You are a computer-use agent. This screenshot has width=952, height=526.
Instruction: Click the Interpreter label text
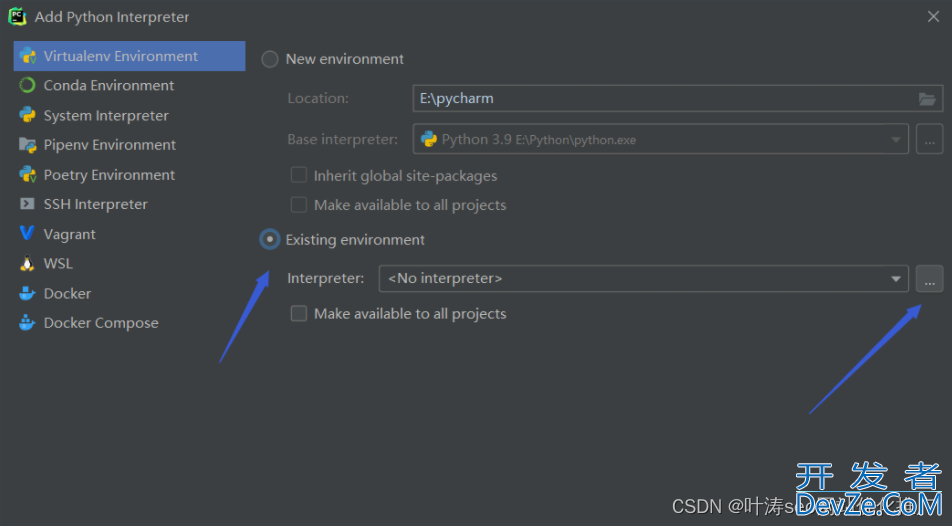point(325,278)
